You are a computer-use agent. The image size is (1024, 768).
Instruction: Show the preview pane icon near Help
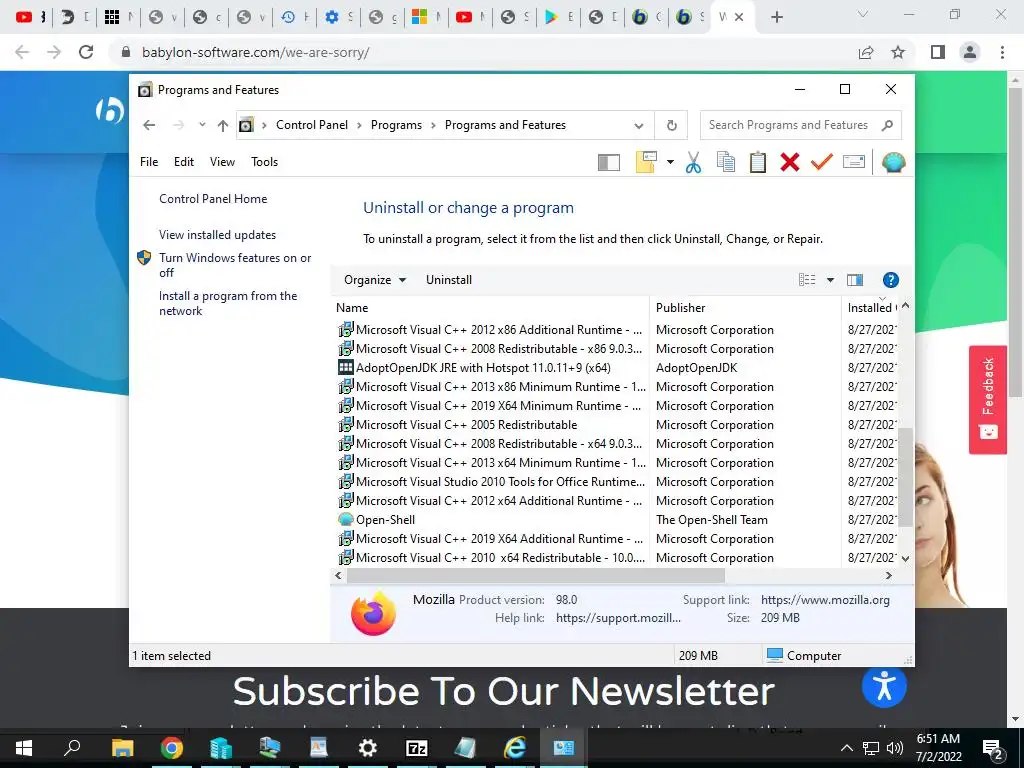[x=855, y=280]
